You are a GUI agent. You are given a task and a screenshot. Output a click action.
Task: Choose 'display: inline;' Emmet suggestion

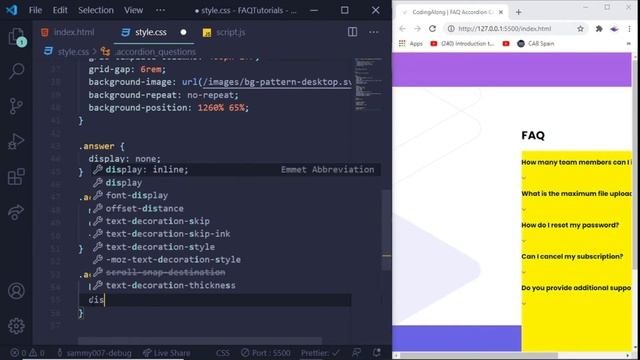[x=235, y=170]
